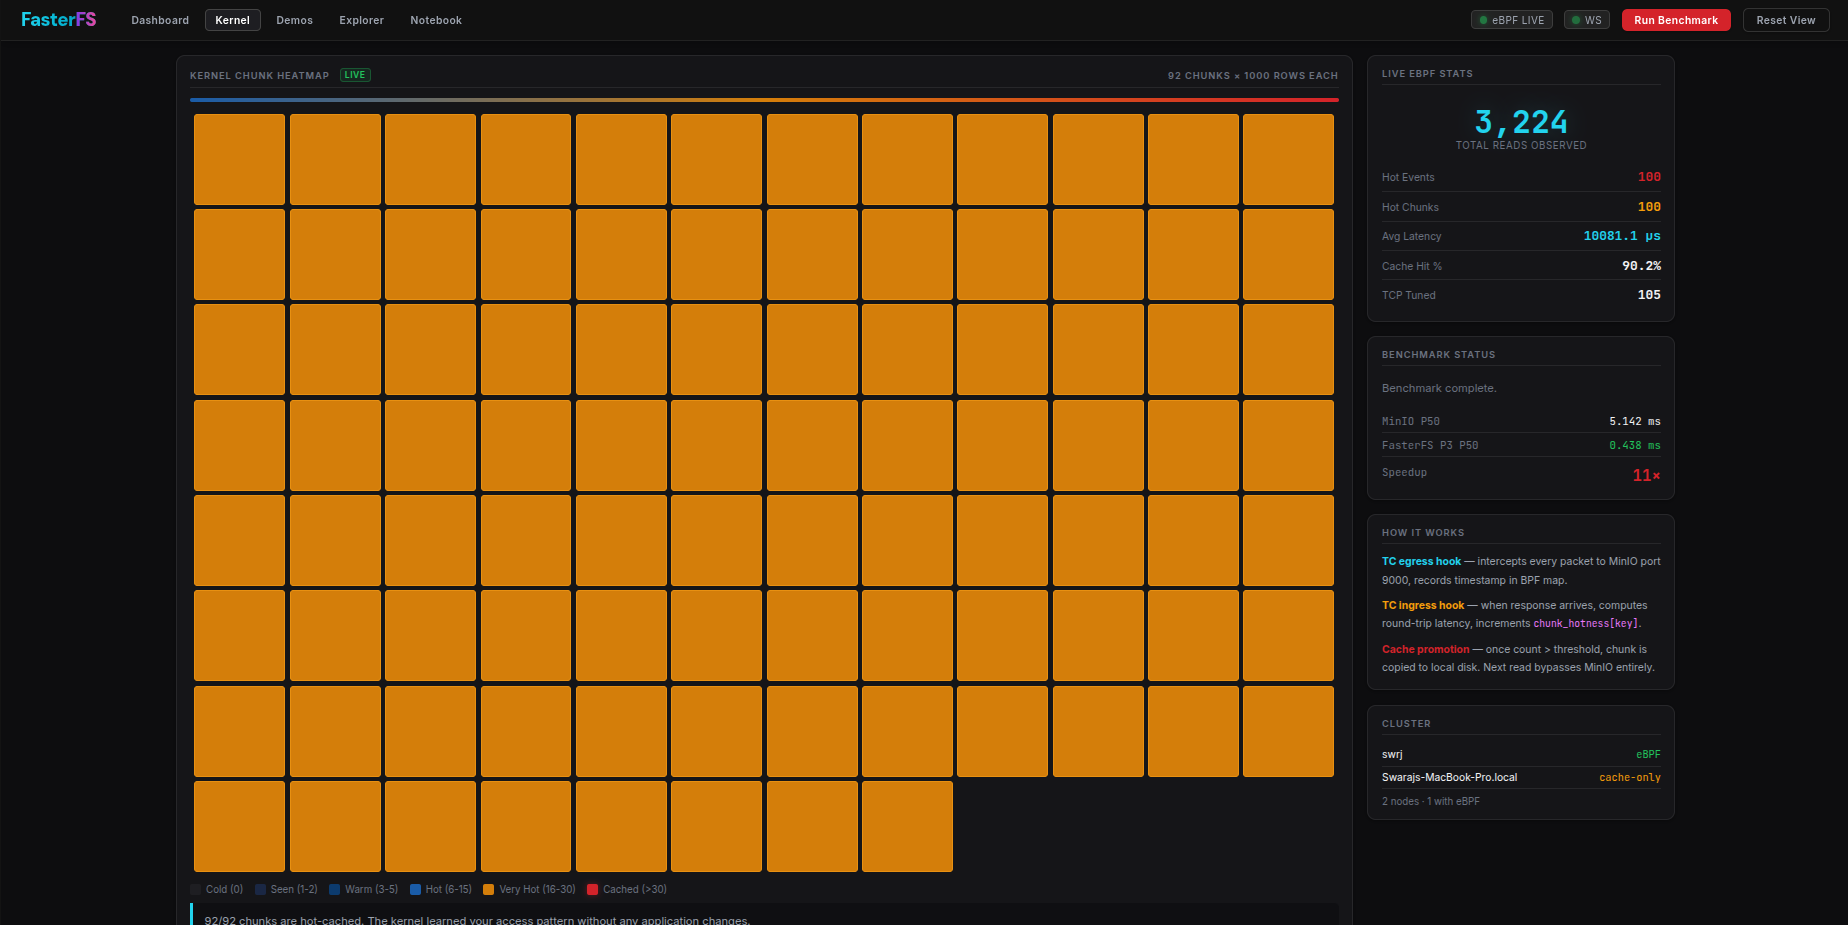Click the FasterFS logo
This screenshot has height=925, width=1848.
click(59, 20)
